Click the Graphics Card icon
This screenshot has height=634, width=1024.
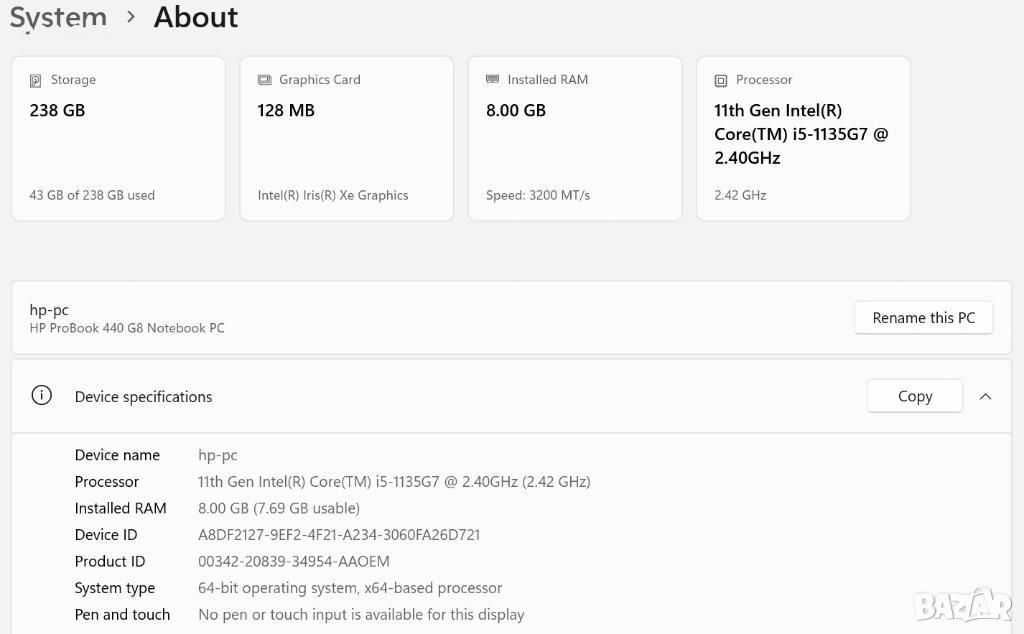pyautogui.click(x=264, y=80)
